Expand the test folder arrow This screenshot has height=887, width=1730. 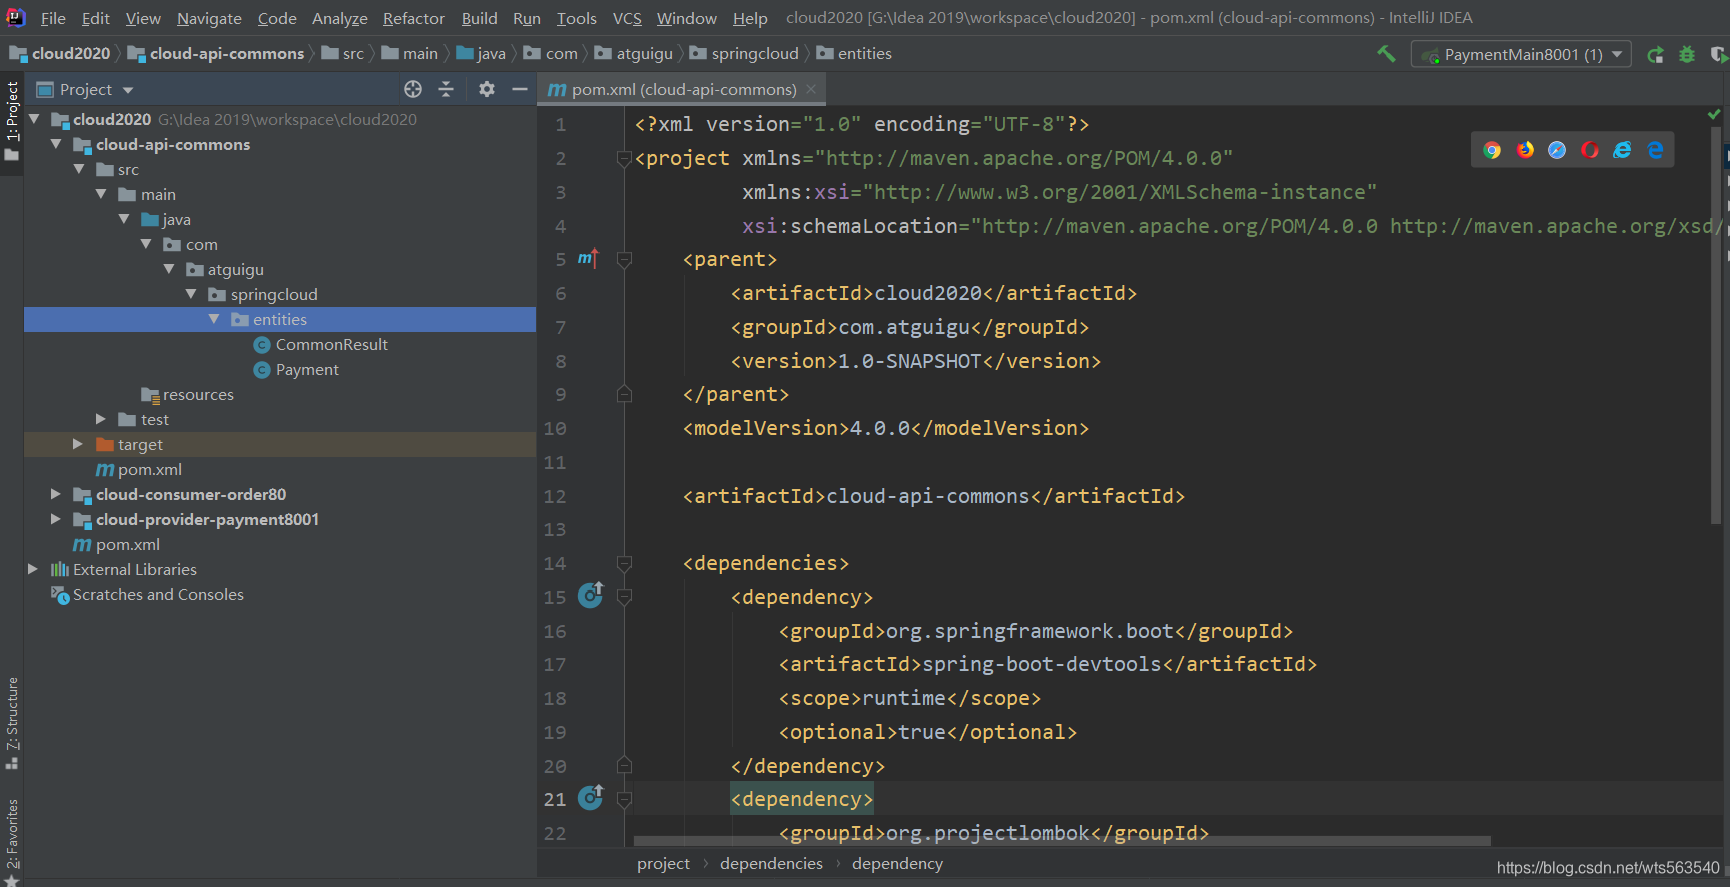point(101,419)
